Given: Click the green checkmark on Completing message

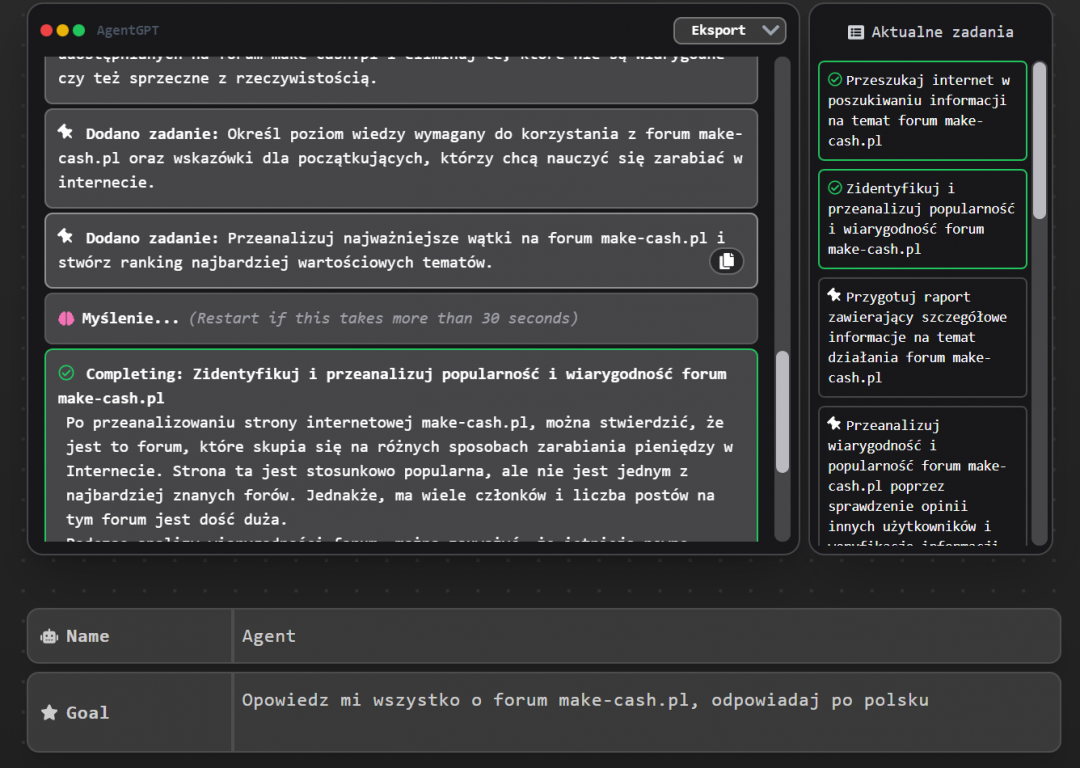Looking at the screenshot, I should [66, 373].
